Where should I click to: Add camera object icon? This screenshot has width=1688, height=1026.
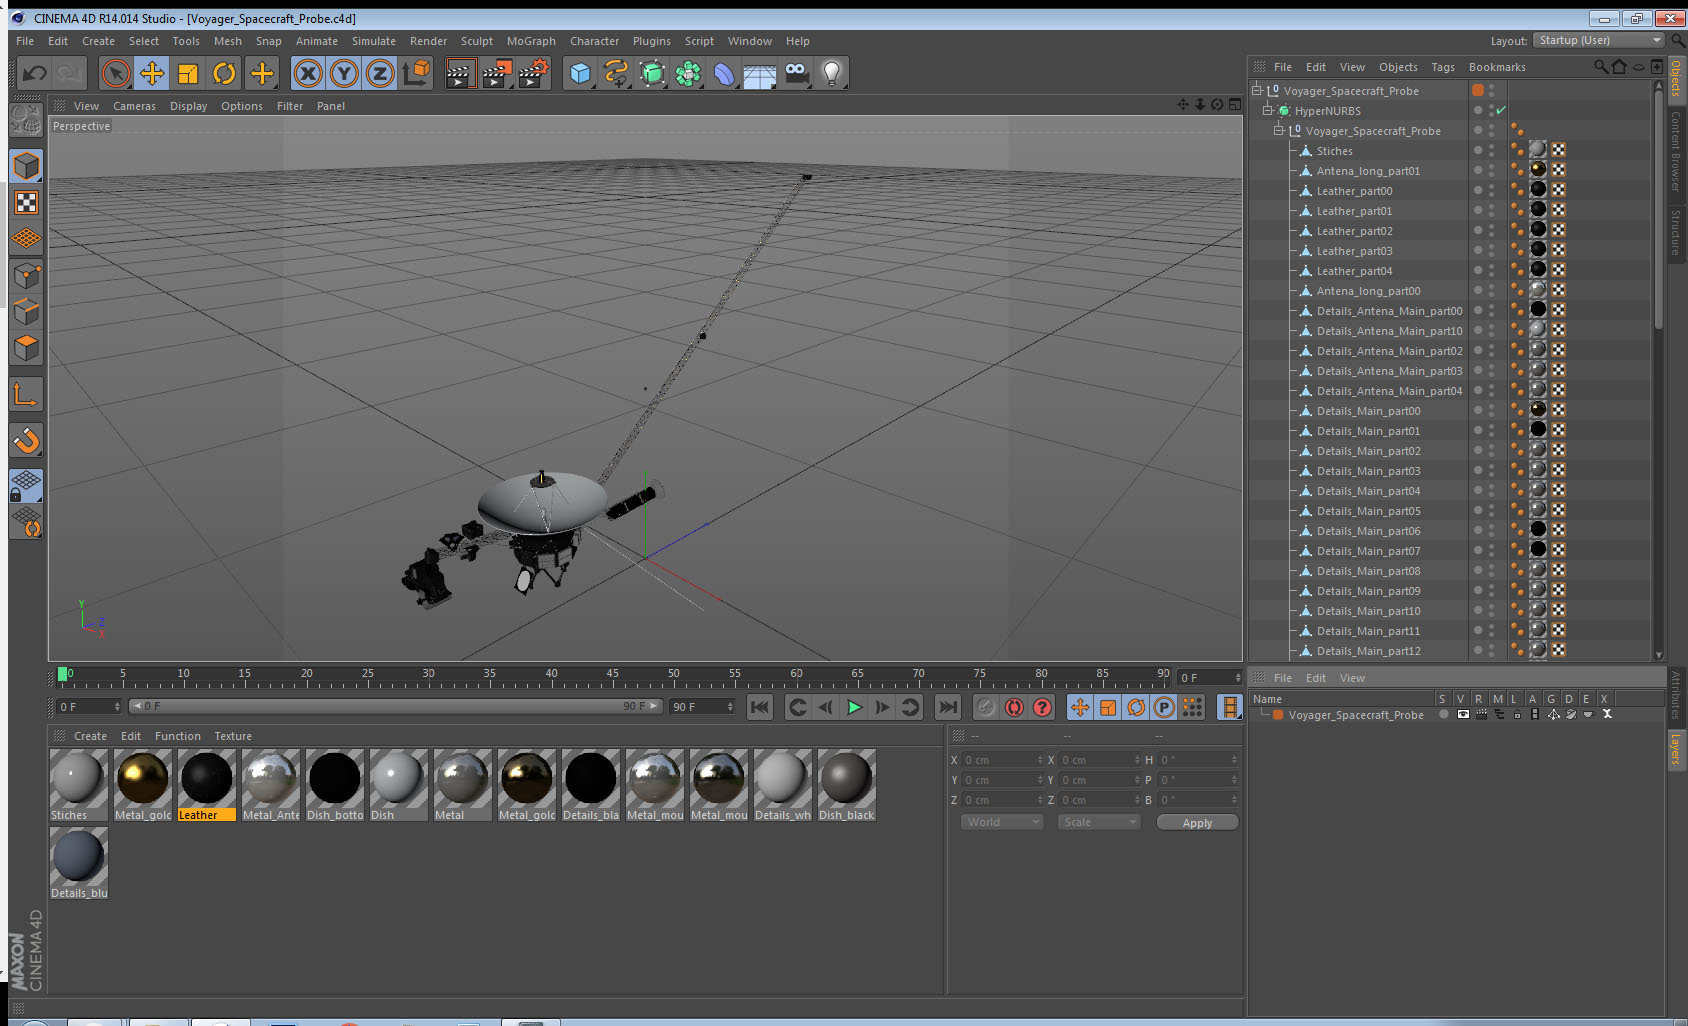point(796,73)
